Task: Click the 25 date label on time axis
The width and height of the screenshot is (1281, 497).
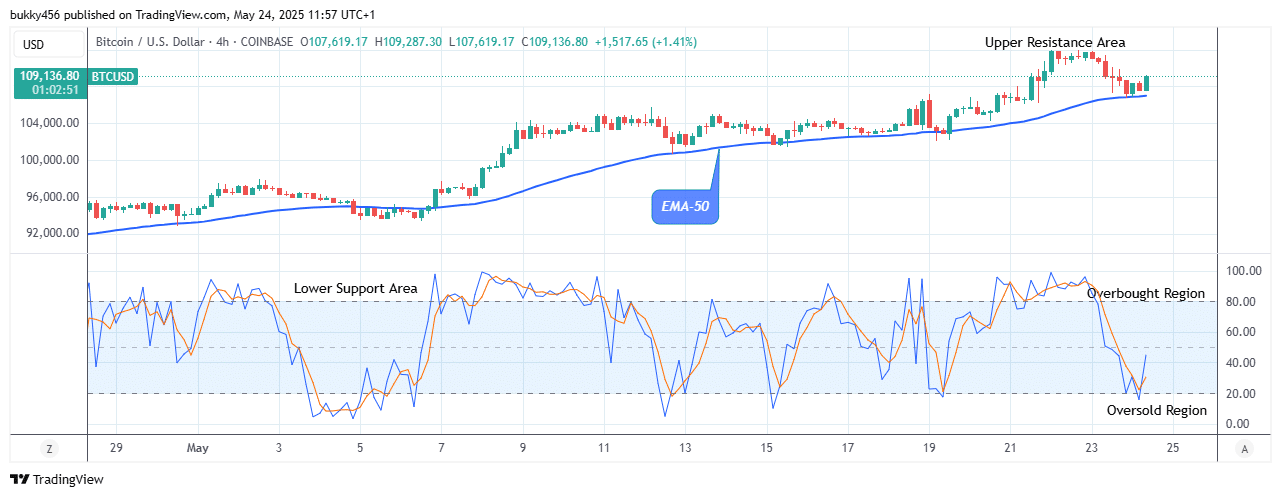Action: [1173, 447]
